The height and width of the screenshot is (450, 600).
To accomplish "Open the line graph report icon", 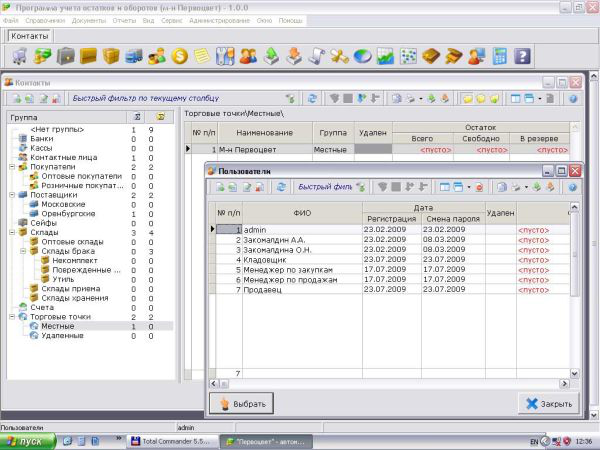I will click(x=385, y=57).
